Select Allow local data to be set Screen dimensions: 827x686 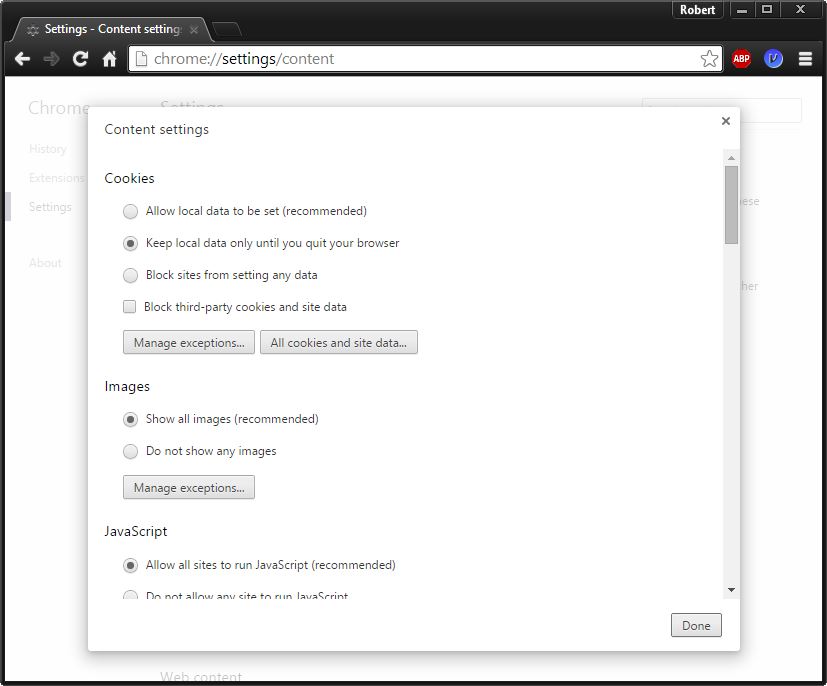coord(130,211)
